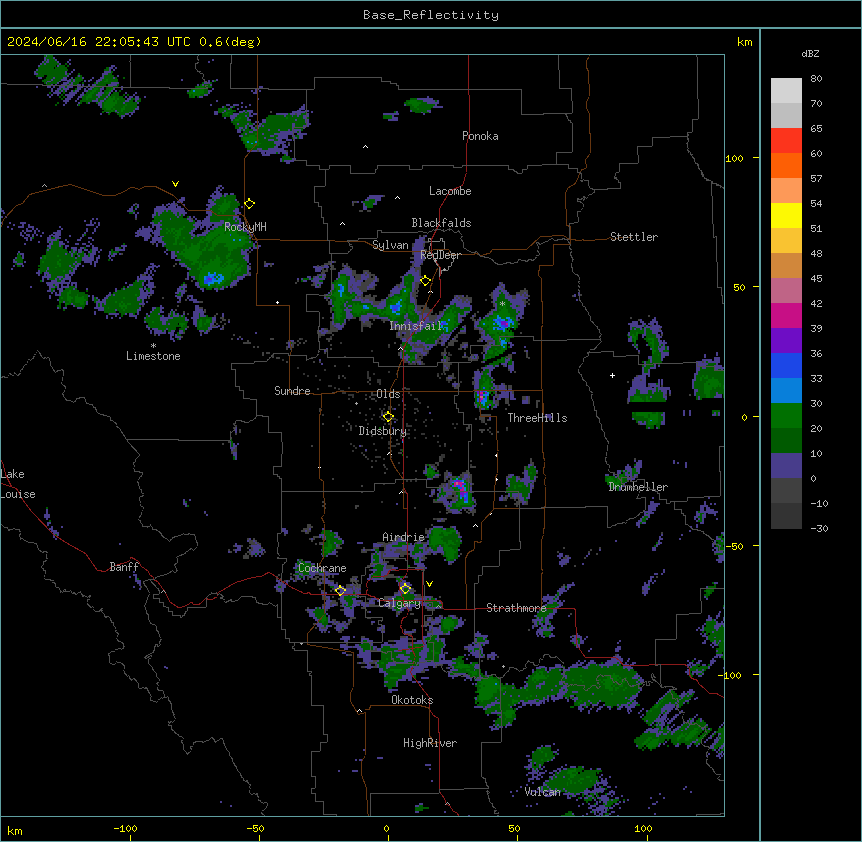Select the light gray 70-80 dBZ swatch
Viewport: 862px width, 842px height.
click(786, 91)
